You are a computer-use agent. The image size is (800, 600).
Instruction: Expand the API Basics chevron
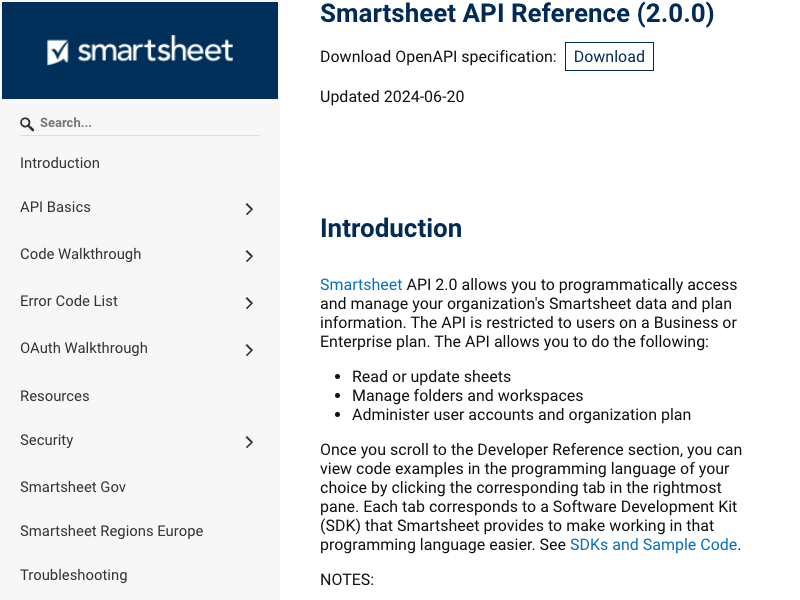(x=249, y=209)
